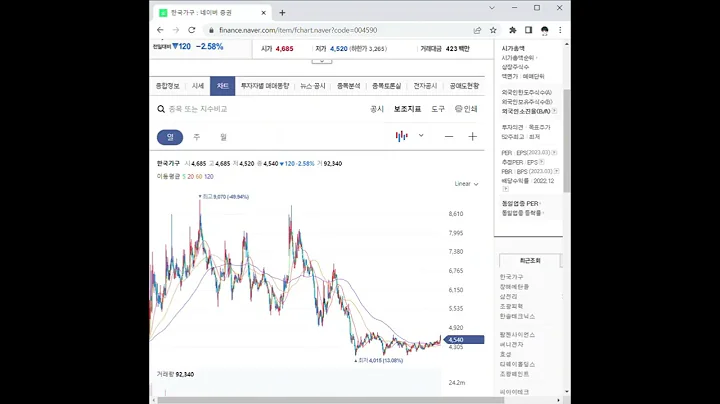The image size is (720, 404).
Task: Open the Chrome three-dot menu
Action: tap(560, 30)
